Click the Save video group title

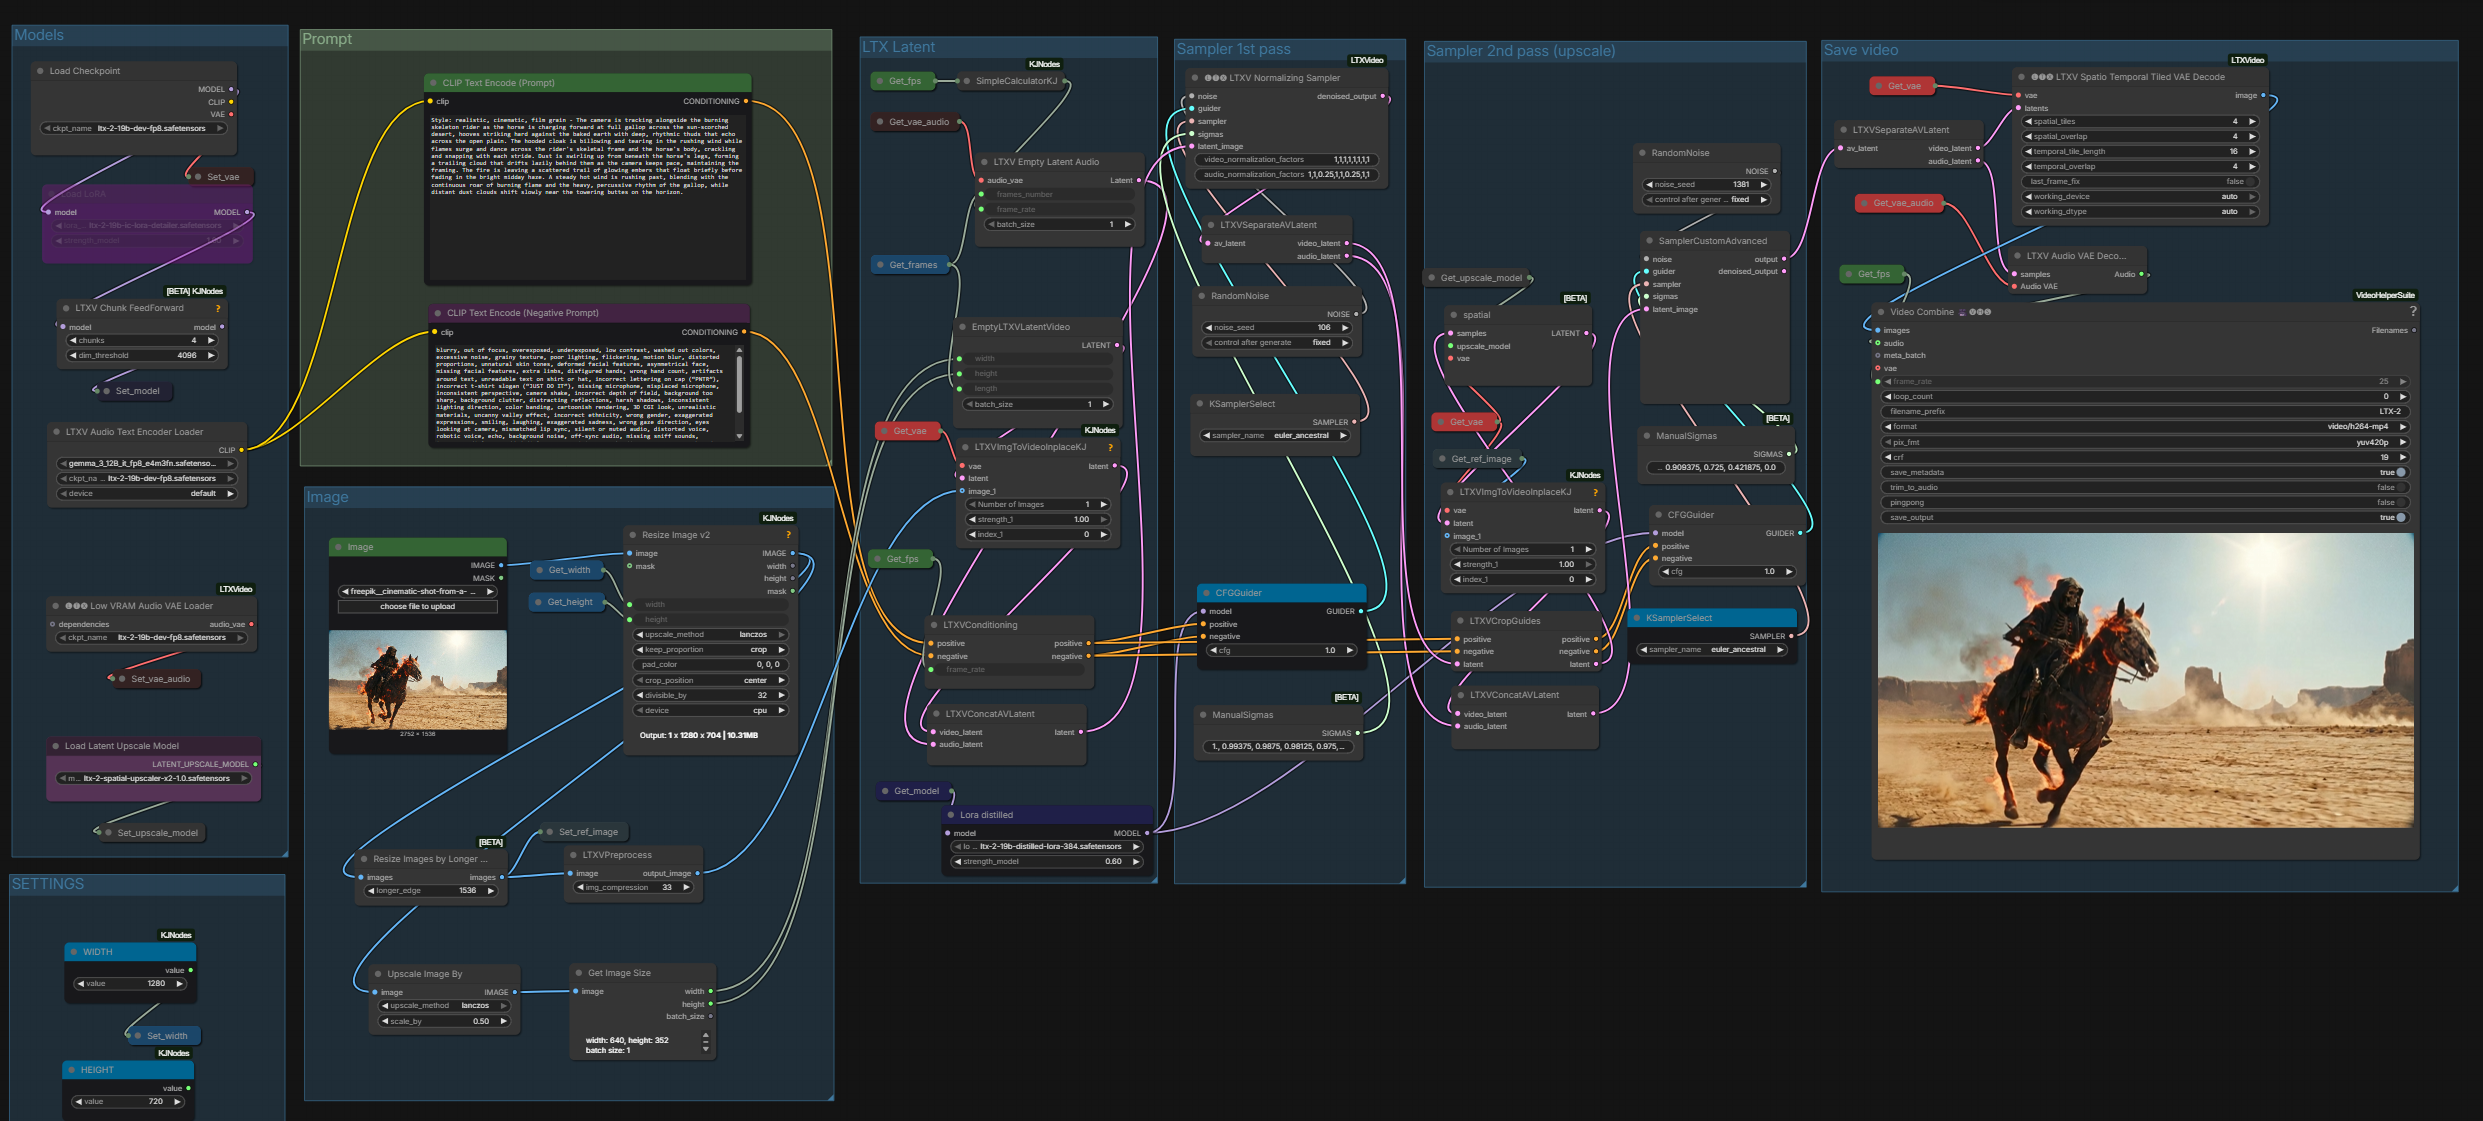pos(1861,50)
